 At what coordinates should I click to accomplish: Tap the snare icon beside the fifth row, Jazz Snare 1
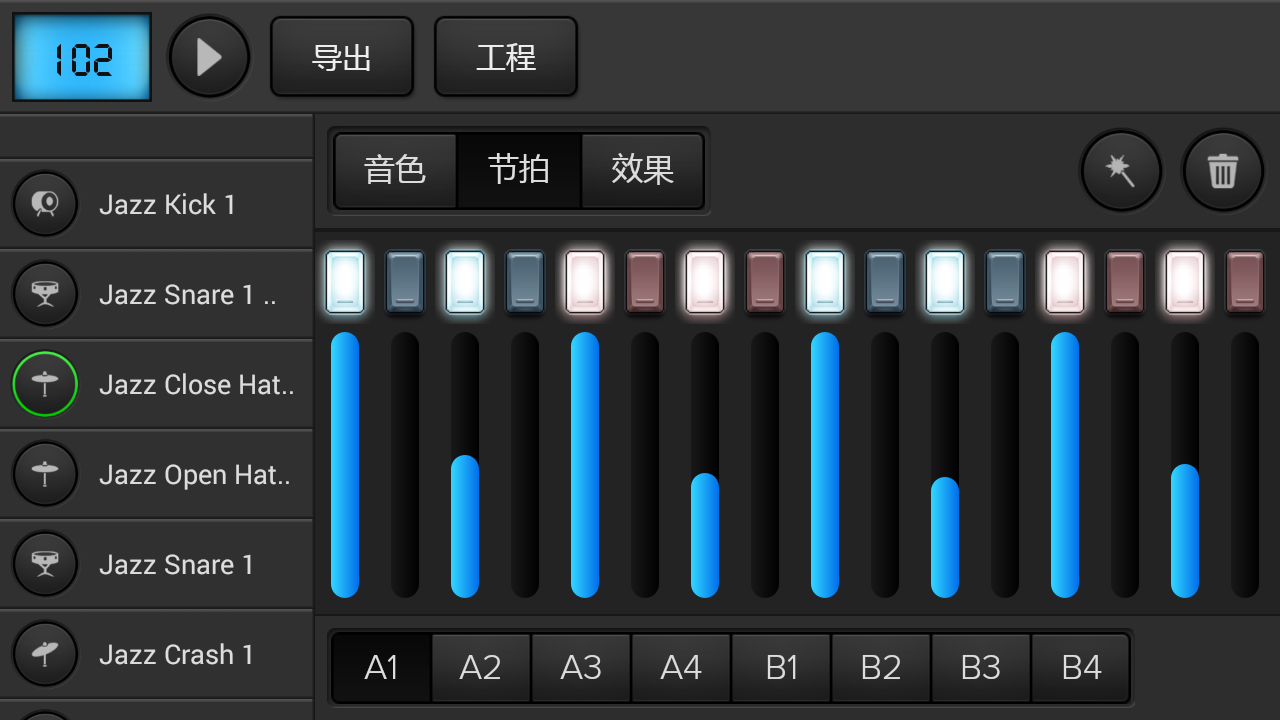click(45, 564)
